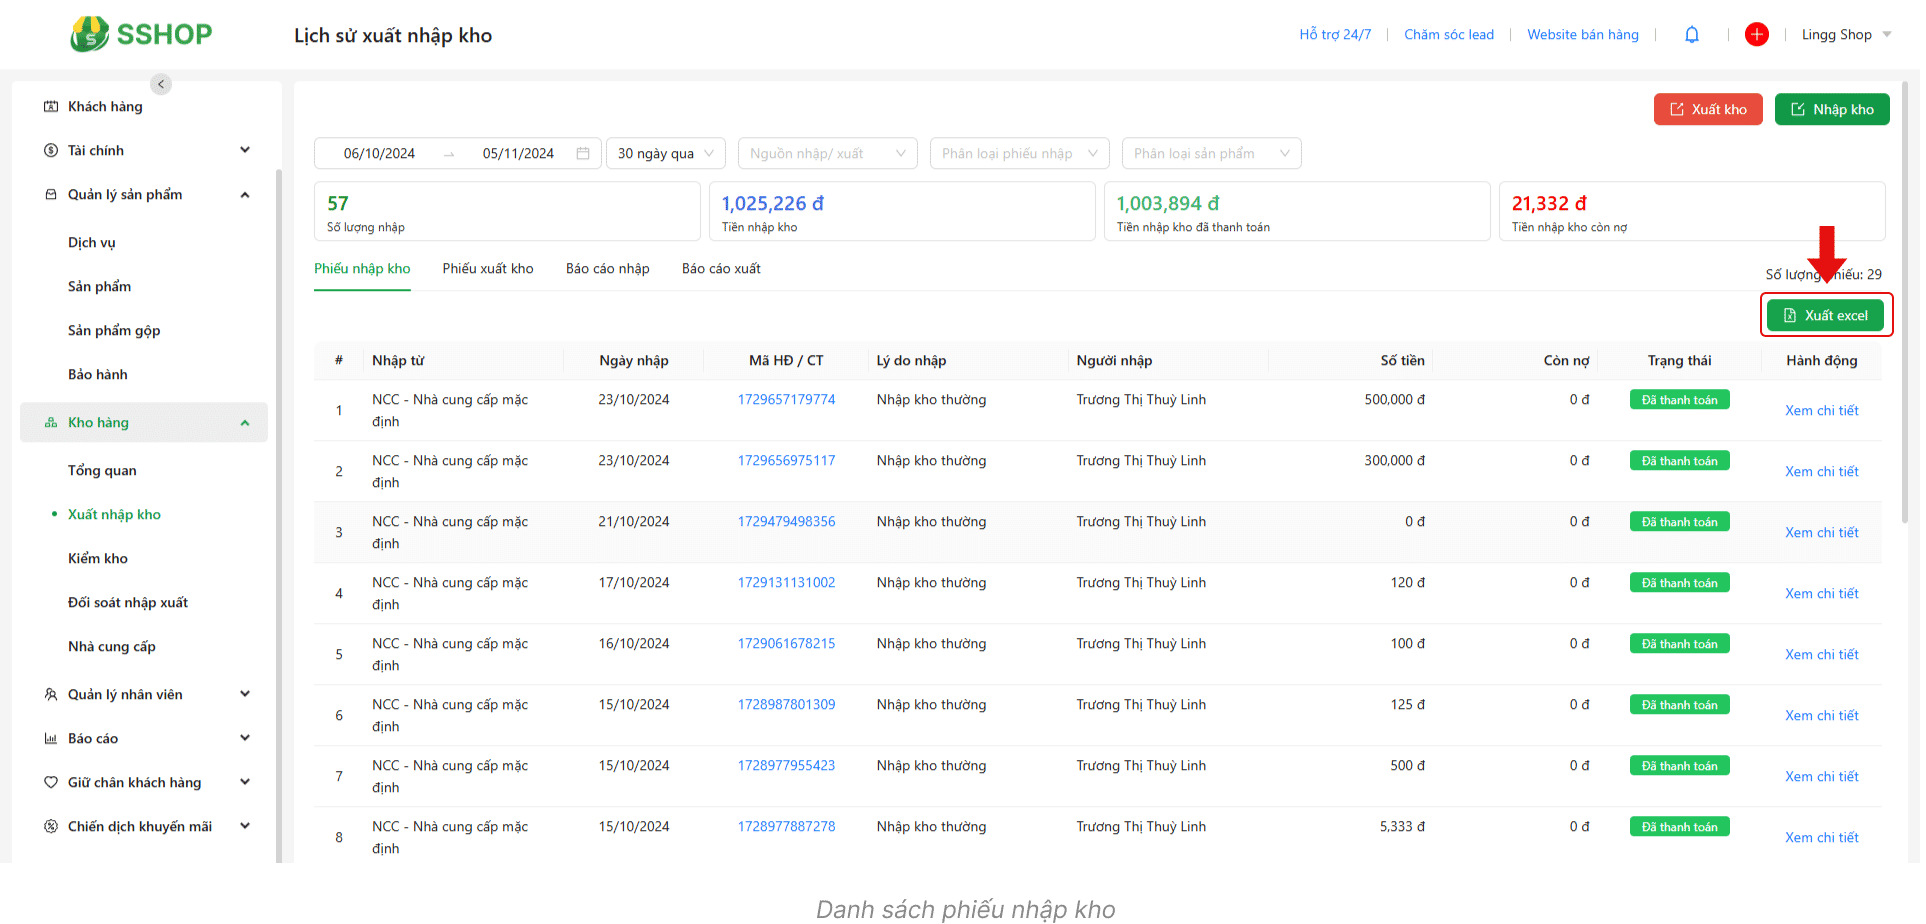The height and width of the screenshot is (924, 1926).
Task: Select Kiểm kho in the sidebar
Action: (98, 559)
